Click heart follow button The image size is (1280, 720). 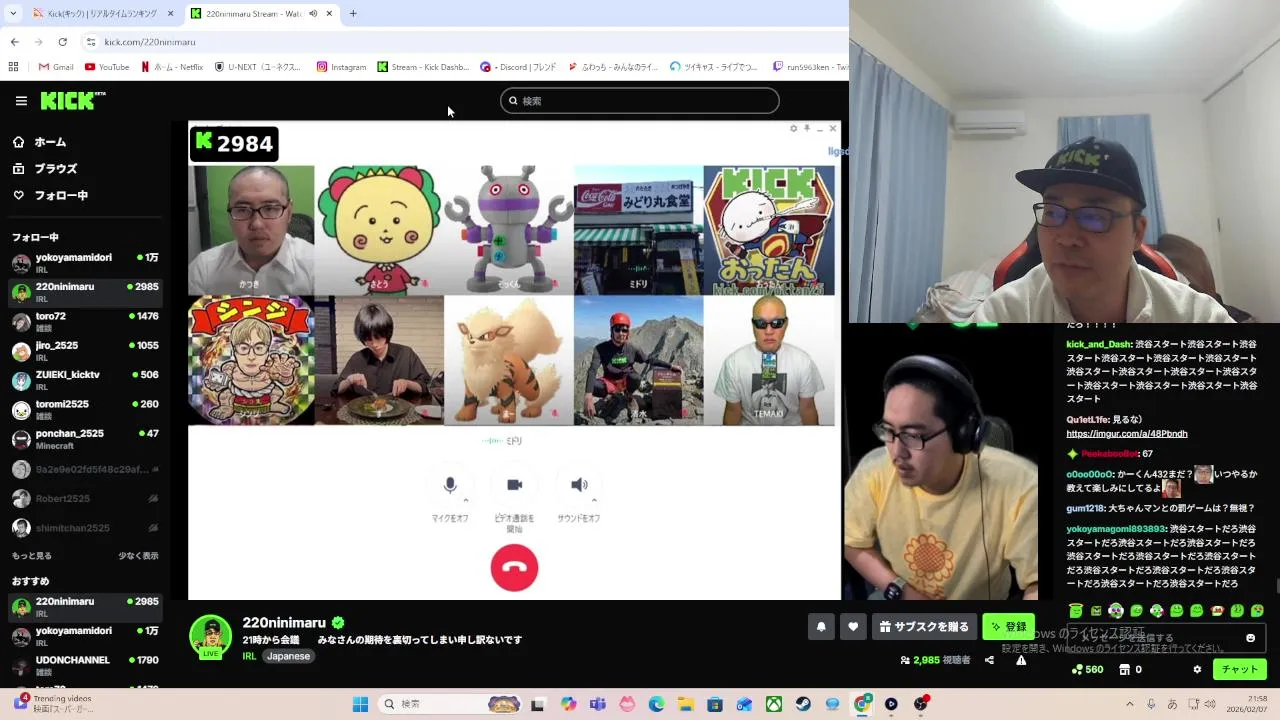[x=853, y=627]
